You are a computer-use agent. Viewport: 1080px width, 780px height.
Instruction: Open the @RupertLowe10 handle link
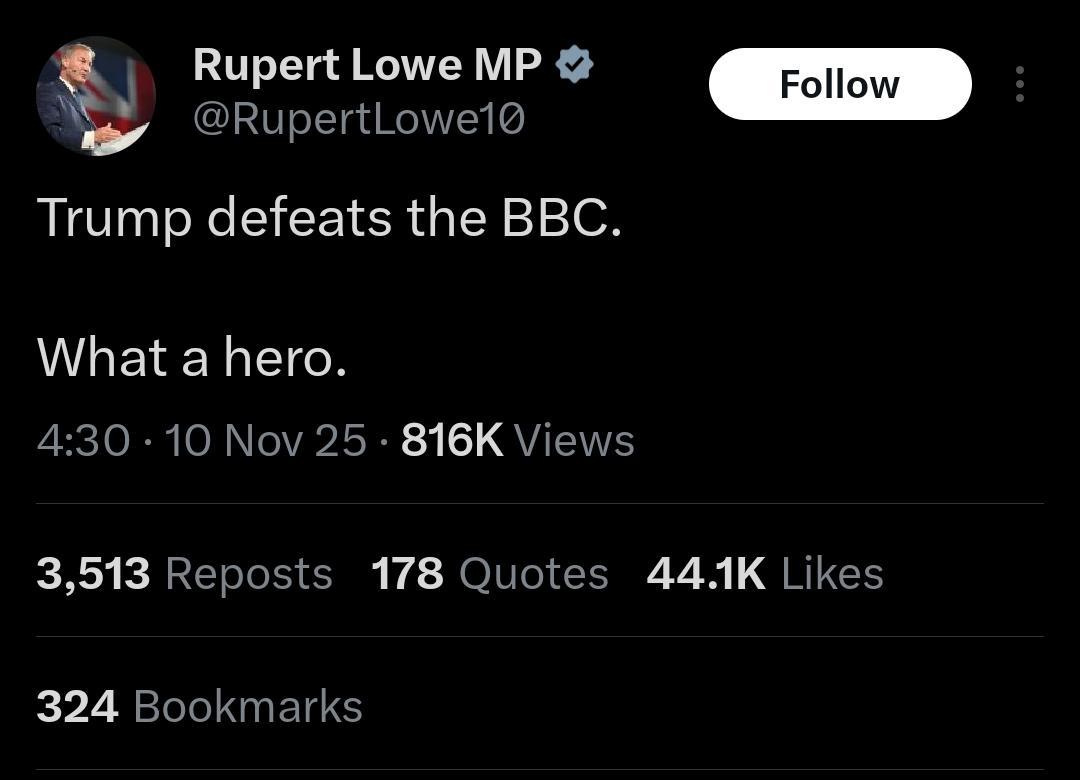click(x=358, y=120)
